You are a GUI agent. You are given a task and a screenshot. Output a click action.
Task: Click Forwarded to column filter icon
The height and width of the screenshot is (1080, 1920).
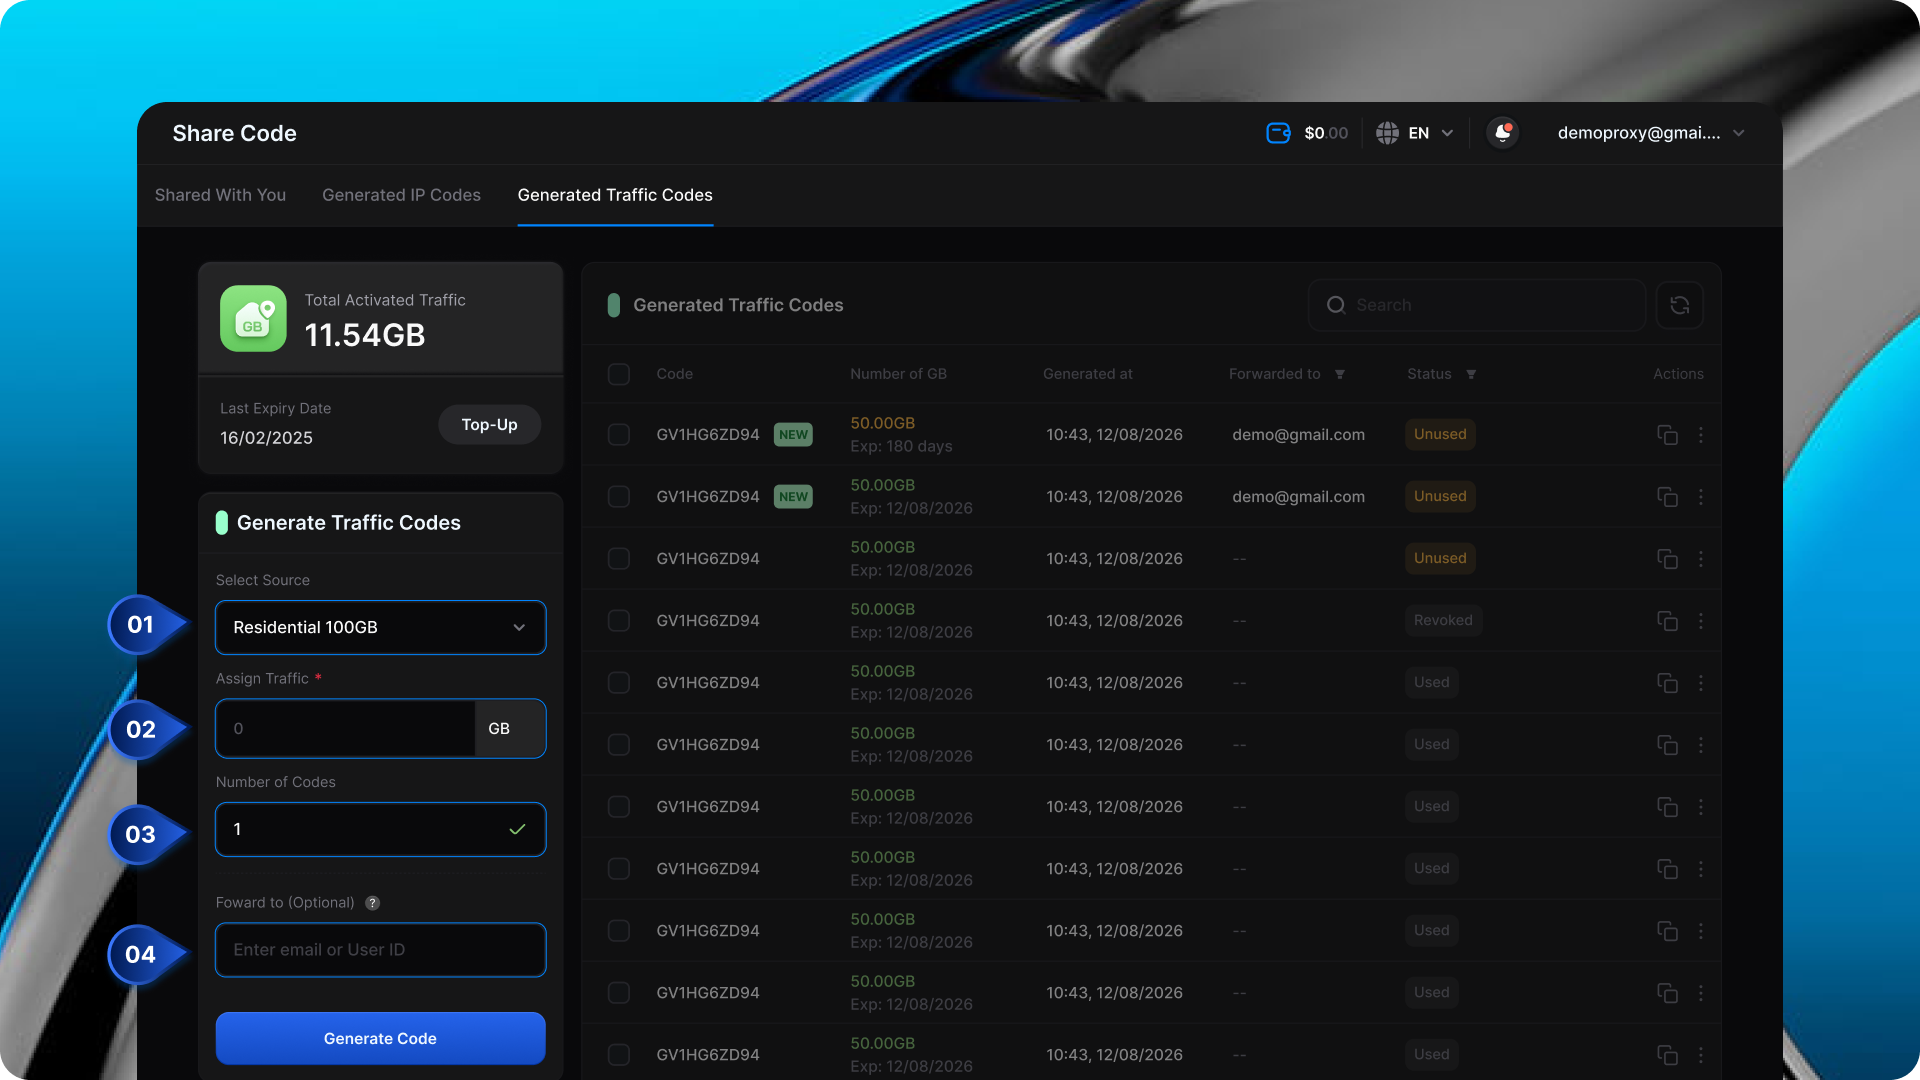[1340, 374]
